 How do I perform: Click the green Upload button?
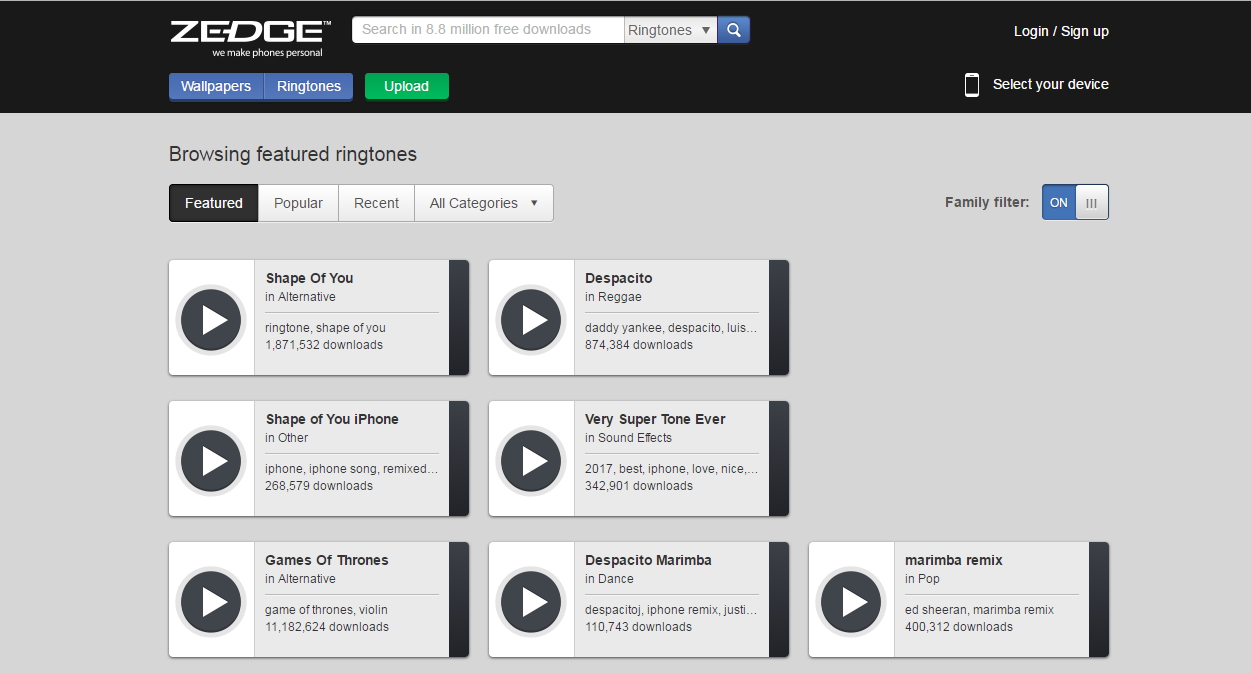[406, 86]
